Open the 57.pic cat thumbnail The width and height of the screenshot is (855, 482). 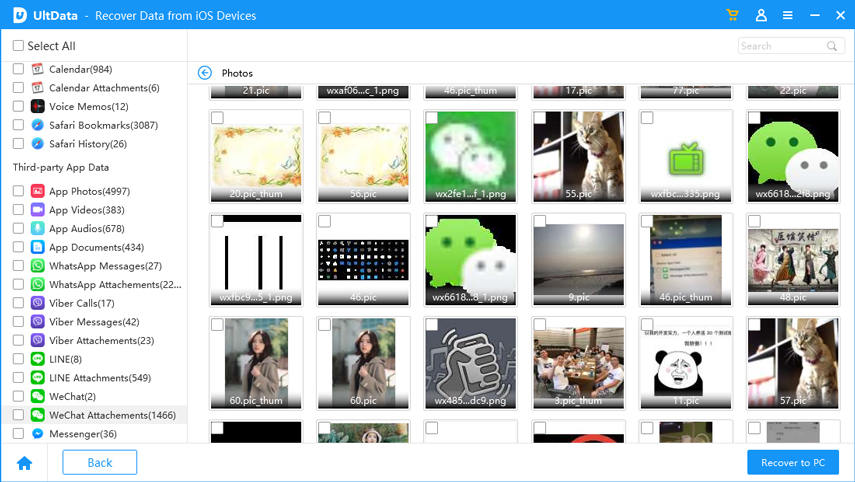coord(793,363)
